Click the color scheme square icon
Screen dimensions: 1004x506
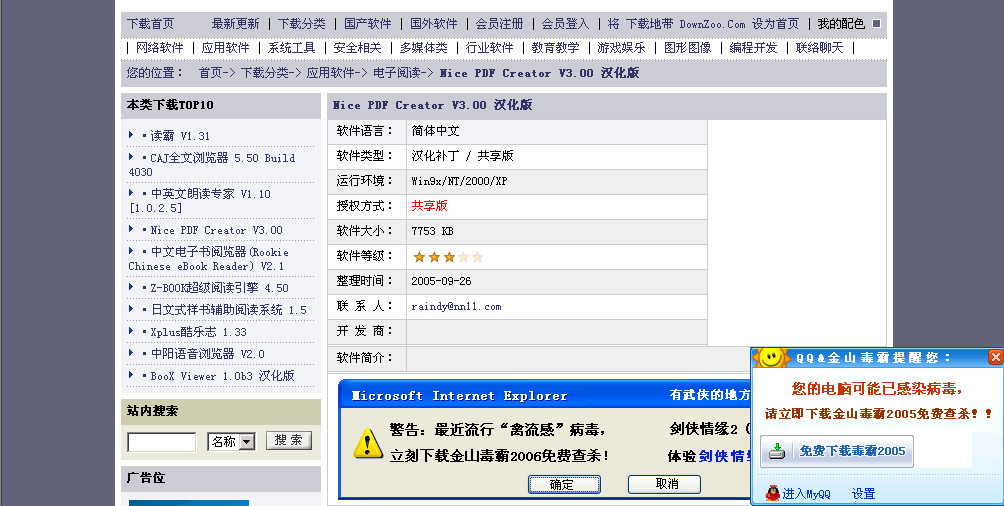(x=877, y=24)
